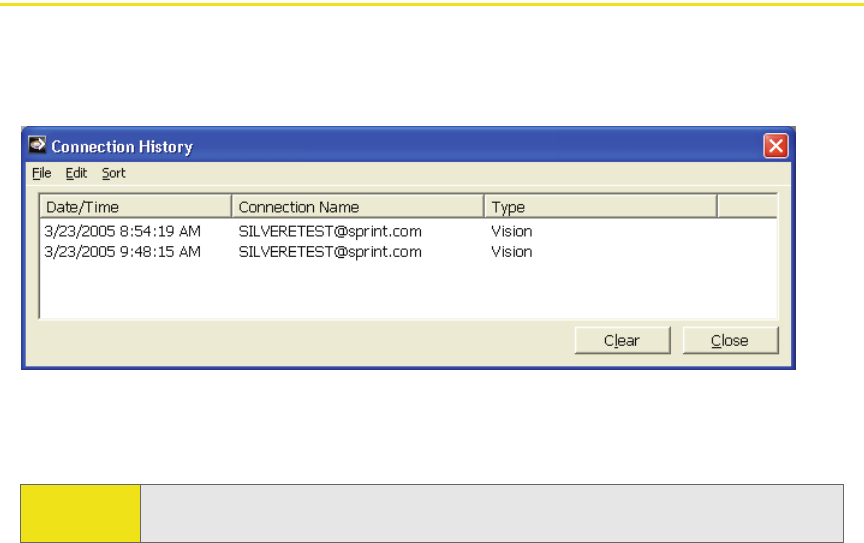Click the Connection History title text
This screenshot has height=543, width=864.
[122, 147]
